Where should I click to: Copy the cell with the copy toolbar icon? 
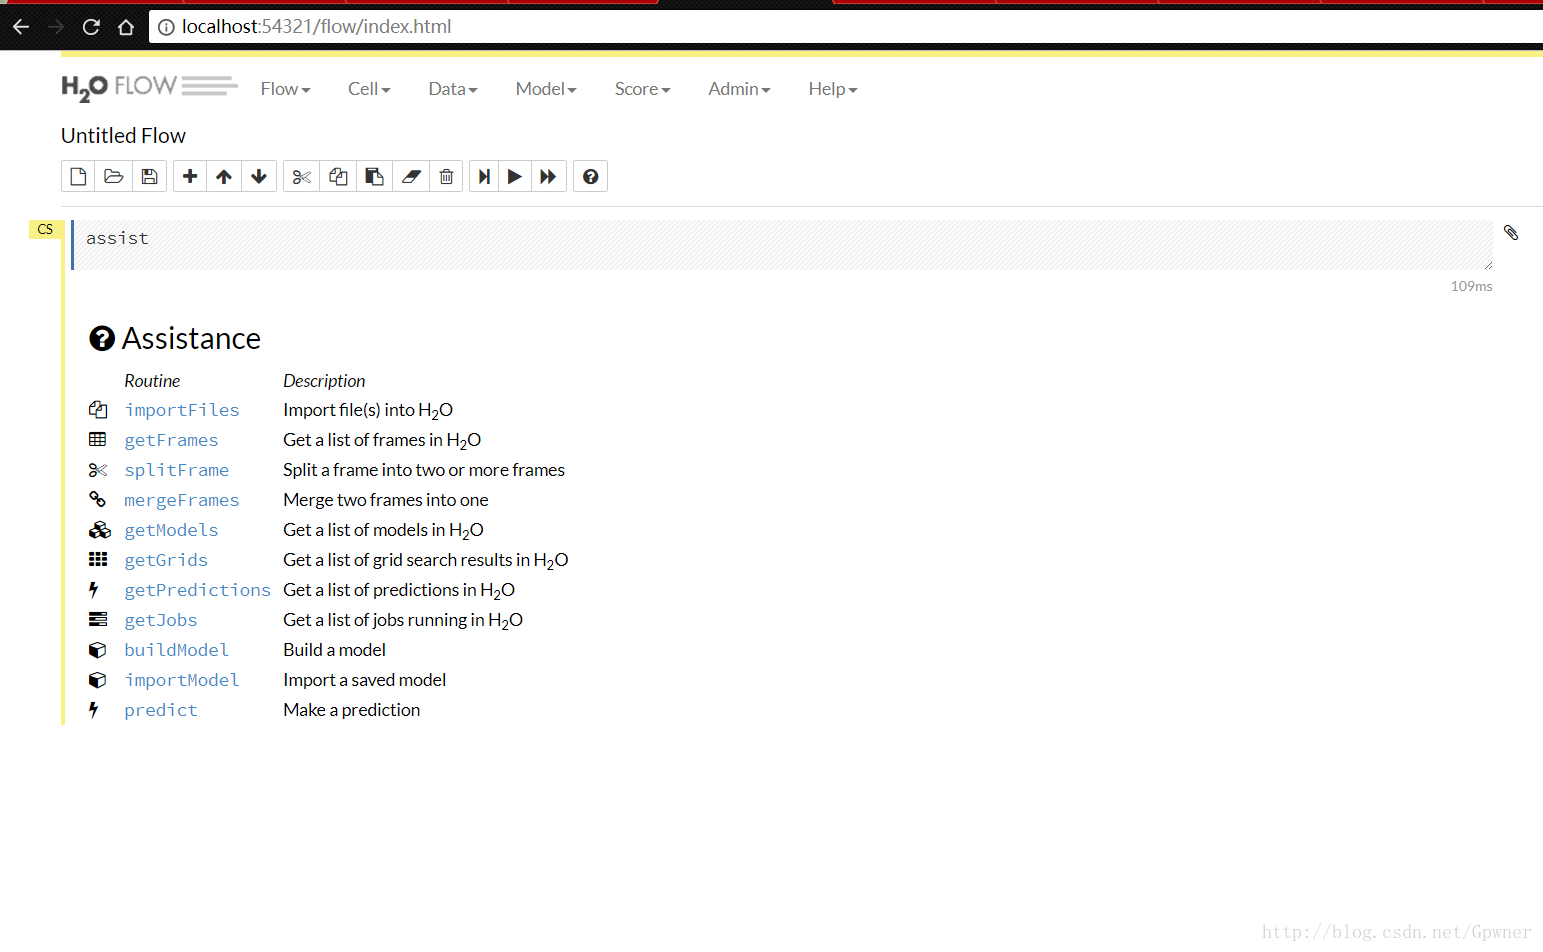pyautogui.click(x=338, y=177)
